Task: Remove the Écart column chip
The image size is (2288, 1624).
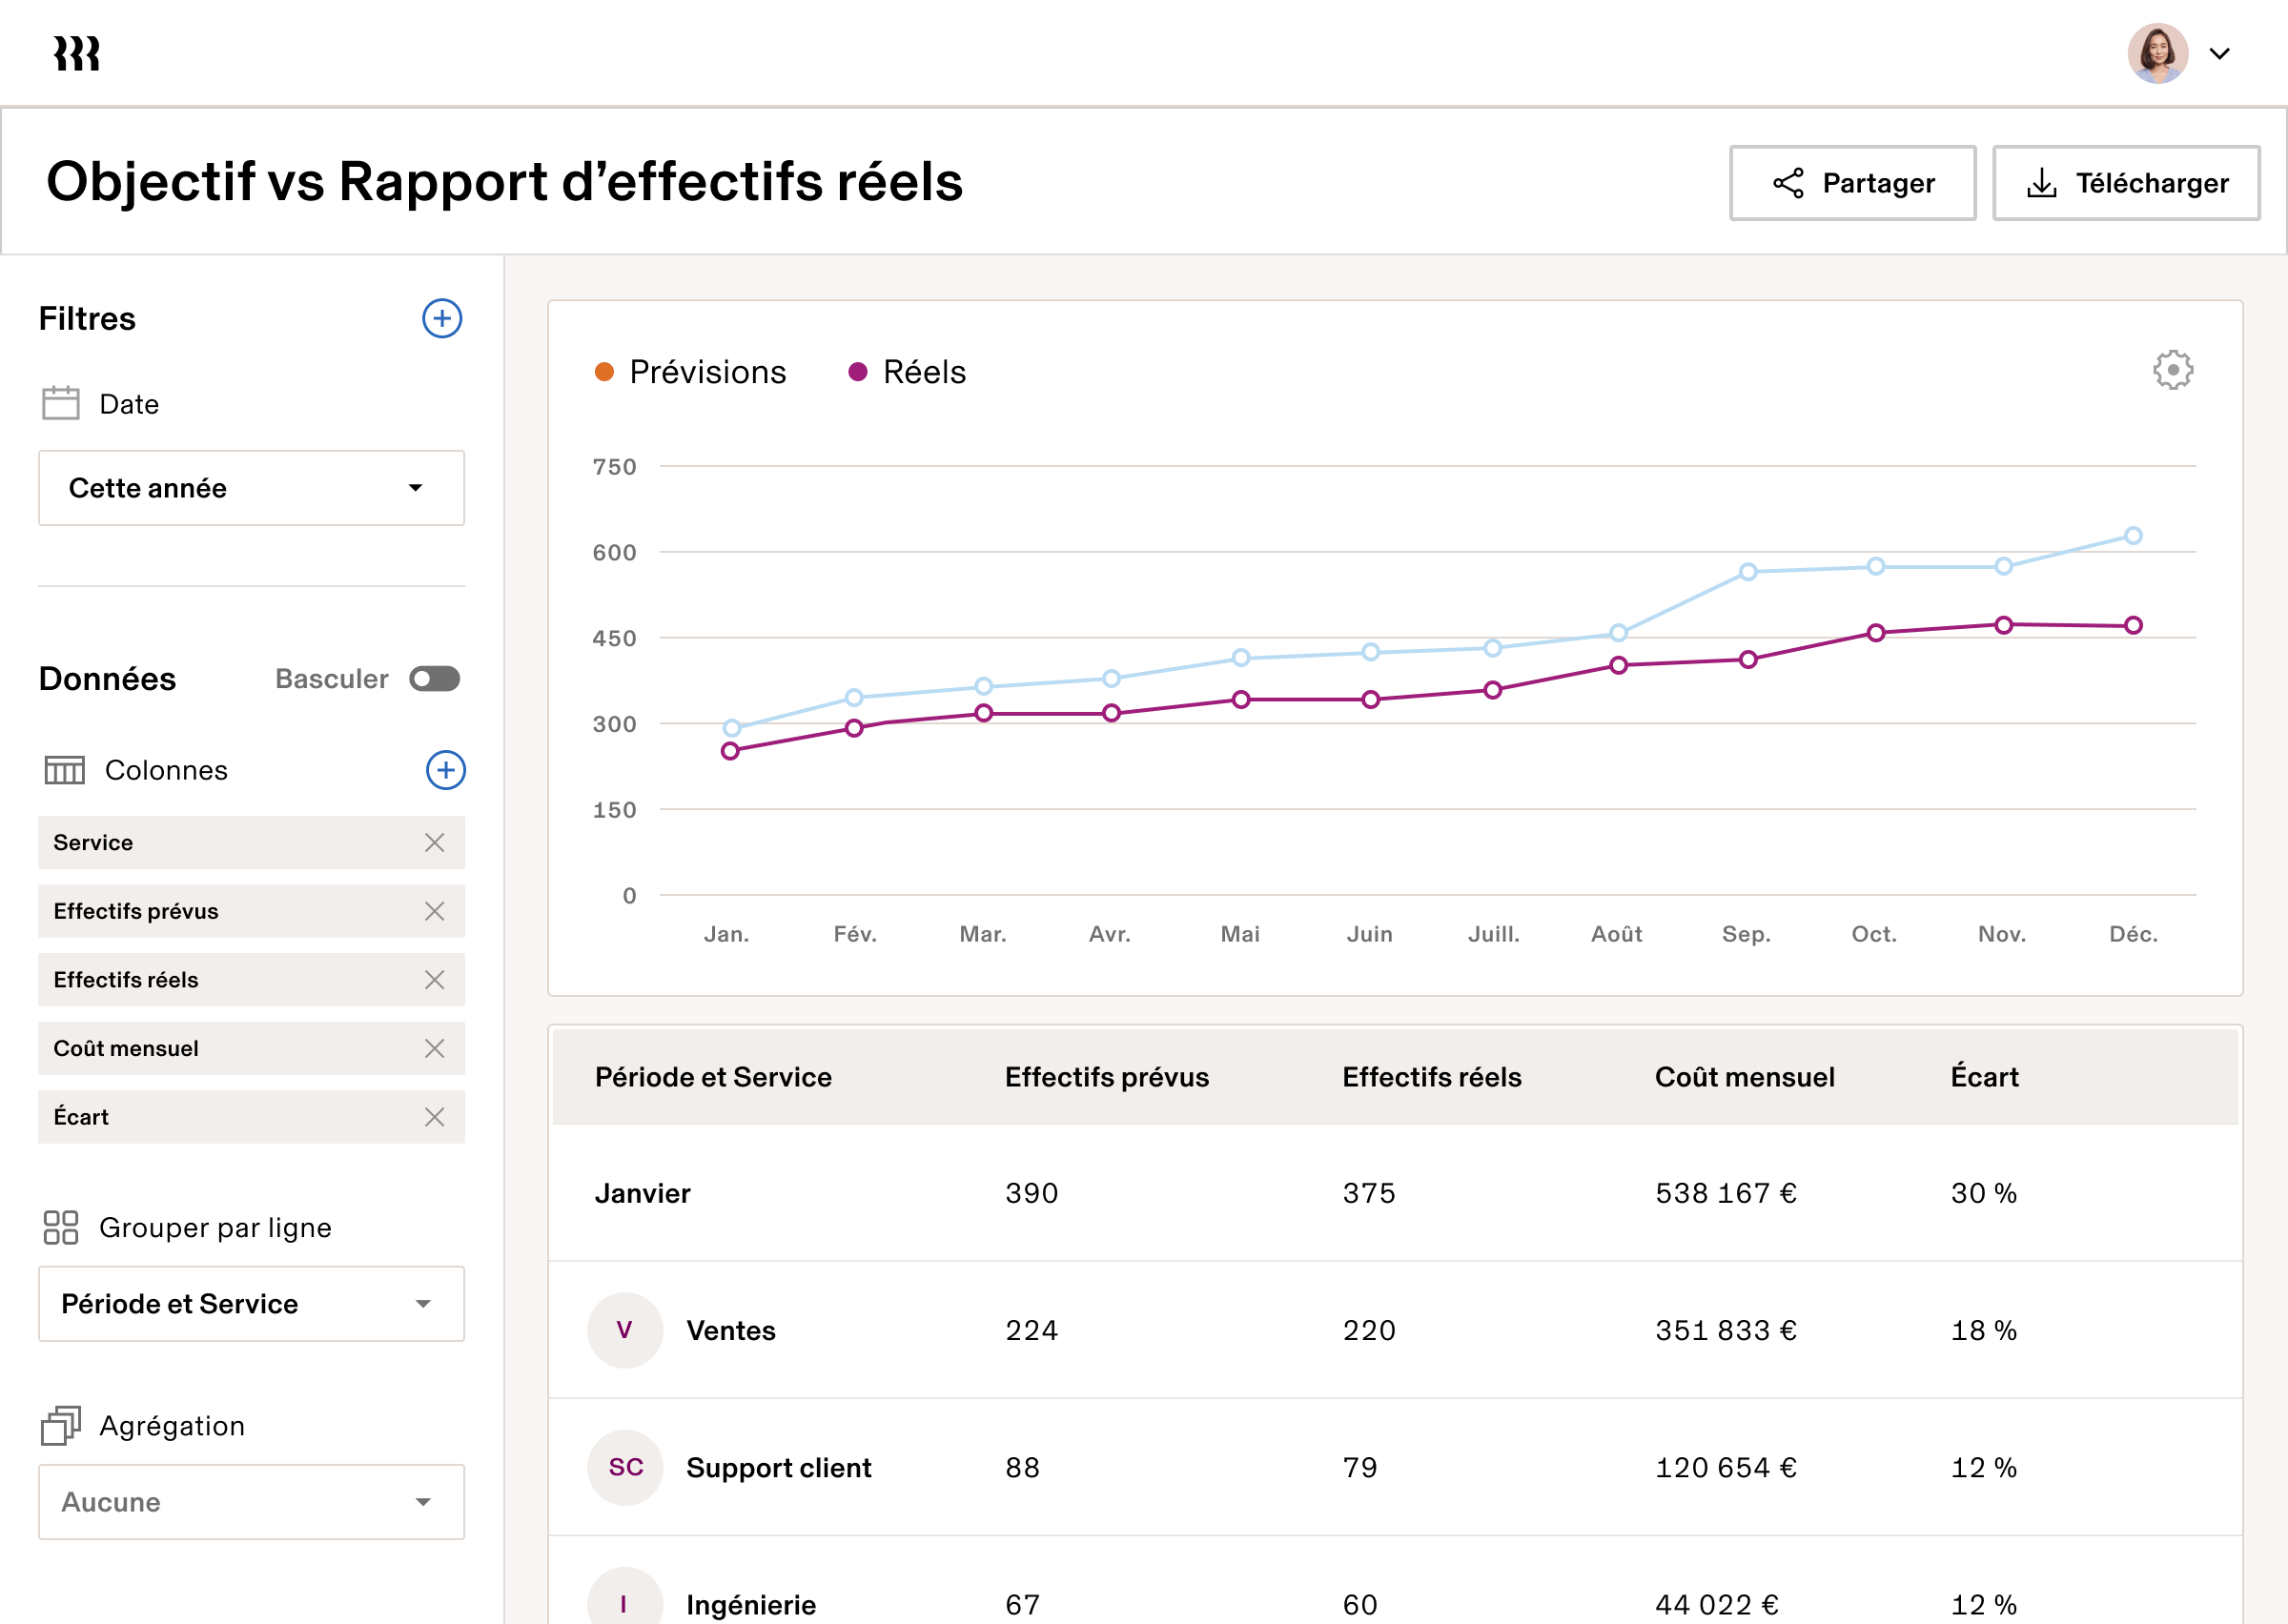Action: click(435, 1117)
